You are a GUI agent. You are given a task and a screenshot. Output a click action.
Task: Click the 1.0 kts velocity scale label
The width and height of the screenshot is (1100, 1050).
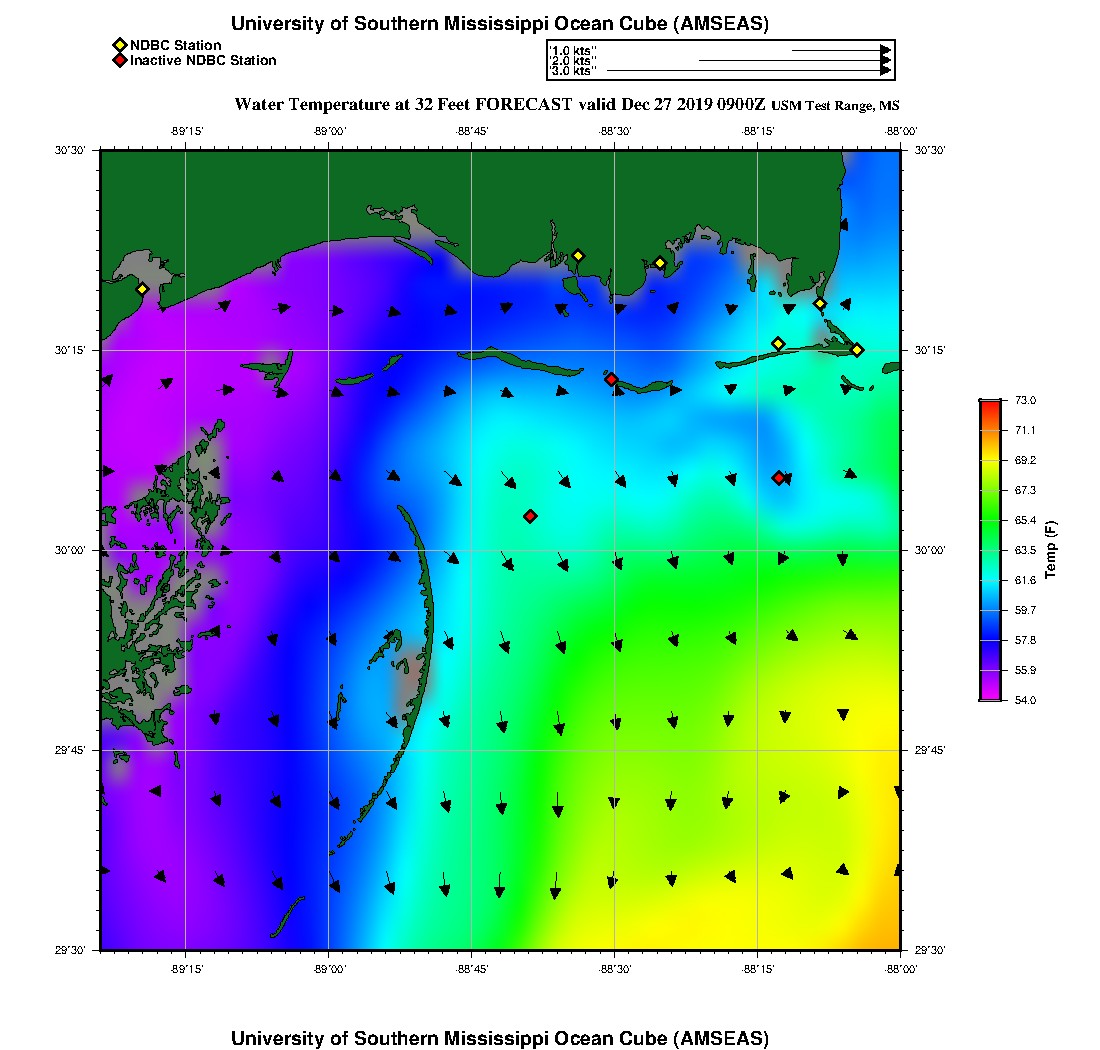572,50
